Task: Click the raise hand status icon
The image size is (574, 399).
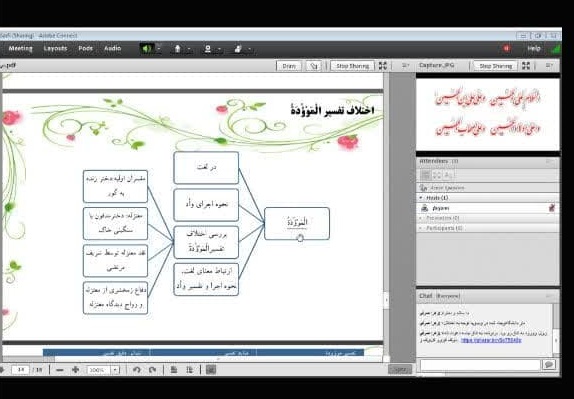Action: pyautogui.click(x=238, y=49)
